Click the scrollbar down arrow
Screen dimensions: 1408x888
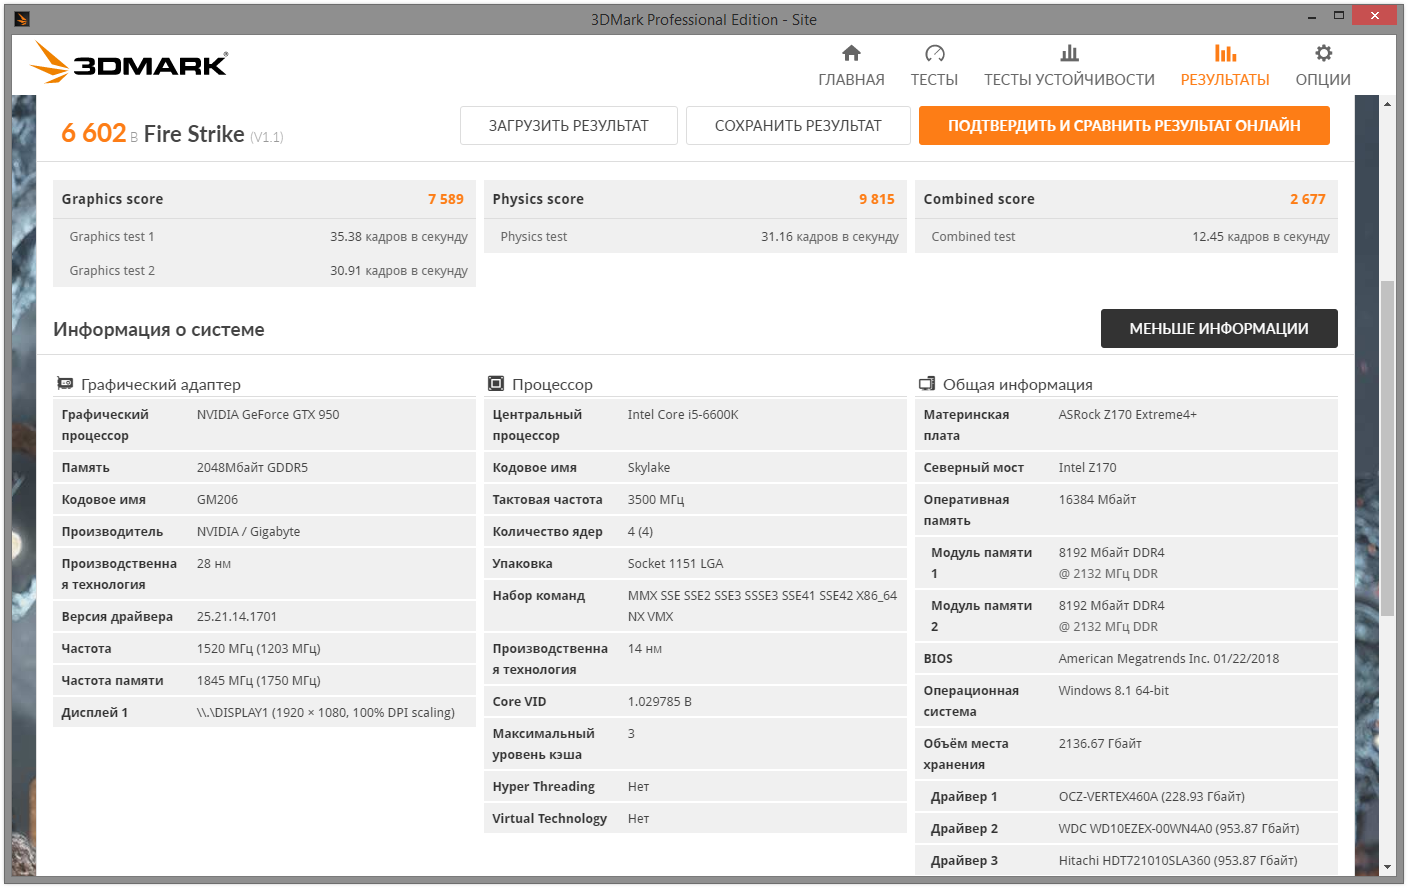(x=1387, y=867)
